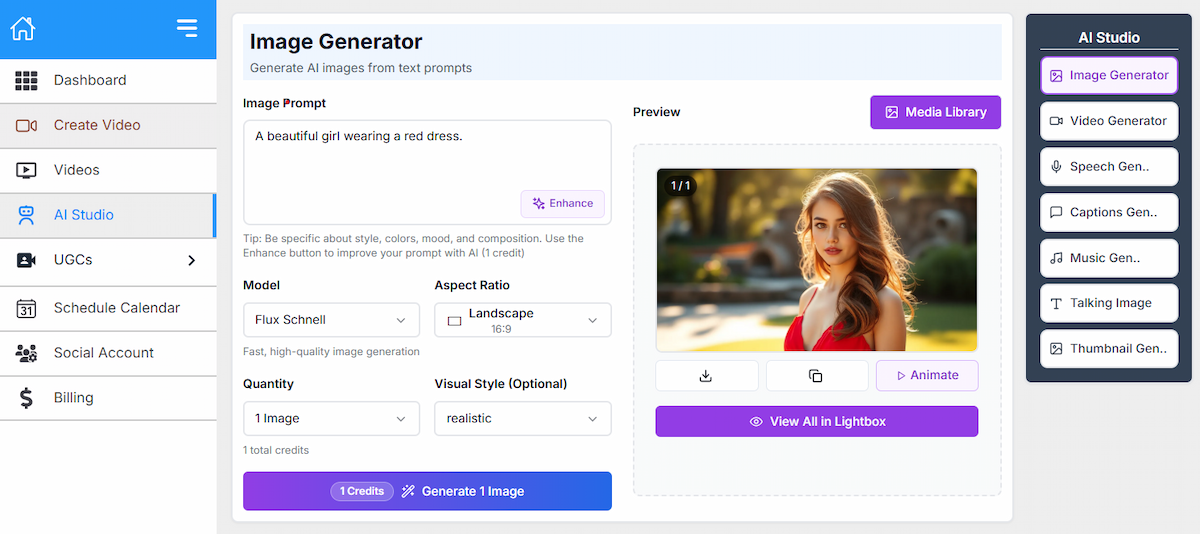Go to Create Video in the sidebar
Image resolution: width=1200 pixels, height=534 pixels.
coord(108,125)
